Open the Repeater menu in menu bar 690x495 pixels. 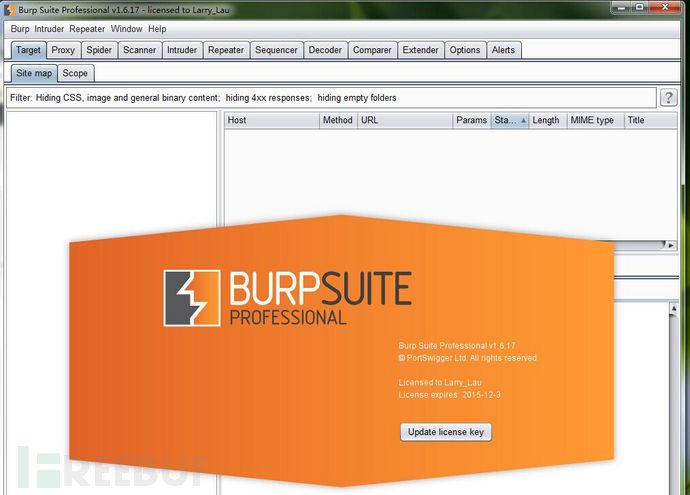pos(87,29)
